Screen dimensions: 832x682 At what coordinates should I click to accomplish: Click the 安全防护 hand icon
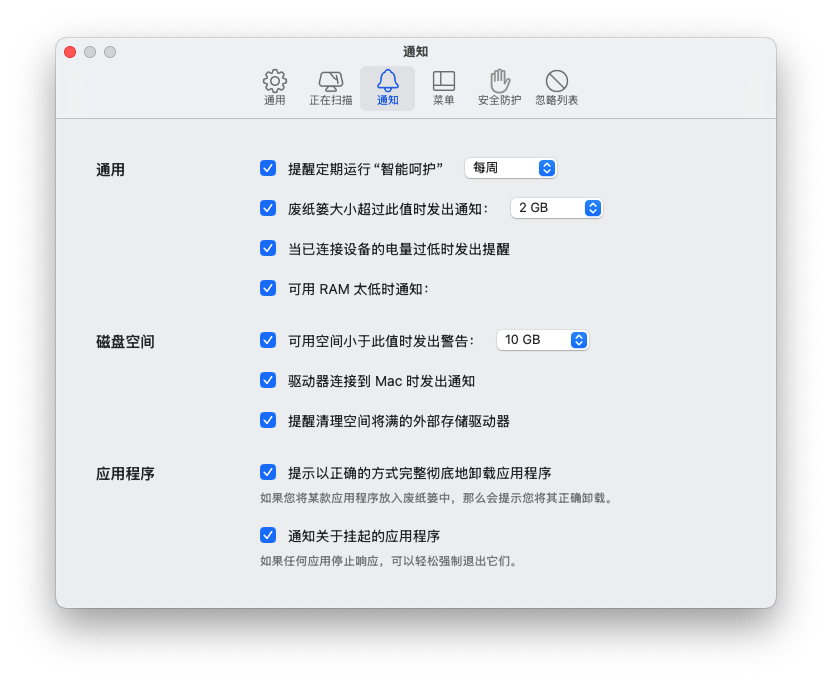[499, 88]
